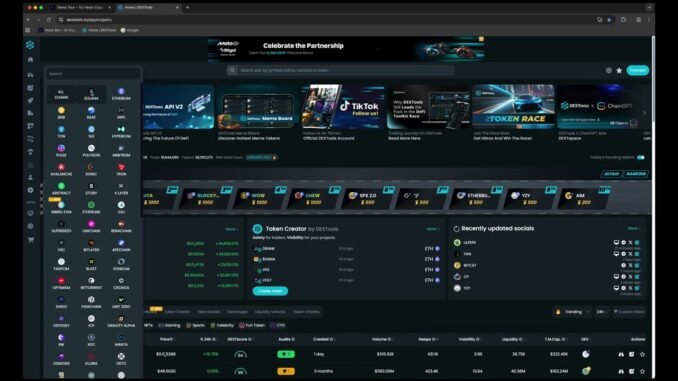Open the 24h timeframe dropdown
This screenshot has width=678, height=381.
[x=601, y=312]
